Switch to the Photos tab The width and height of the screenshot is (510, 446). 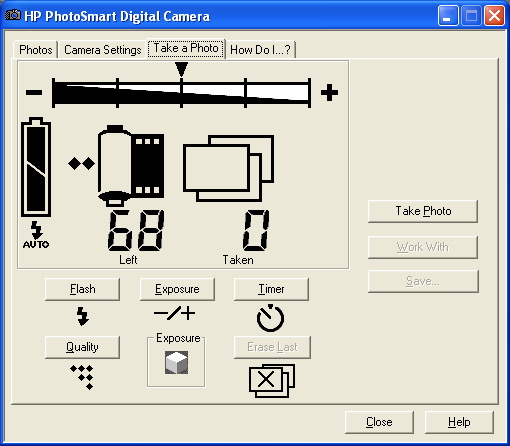pyautogui.click(x=36, y=50)
